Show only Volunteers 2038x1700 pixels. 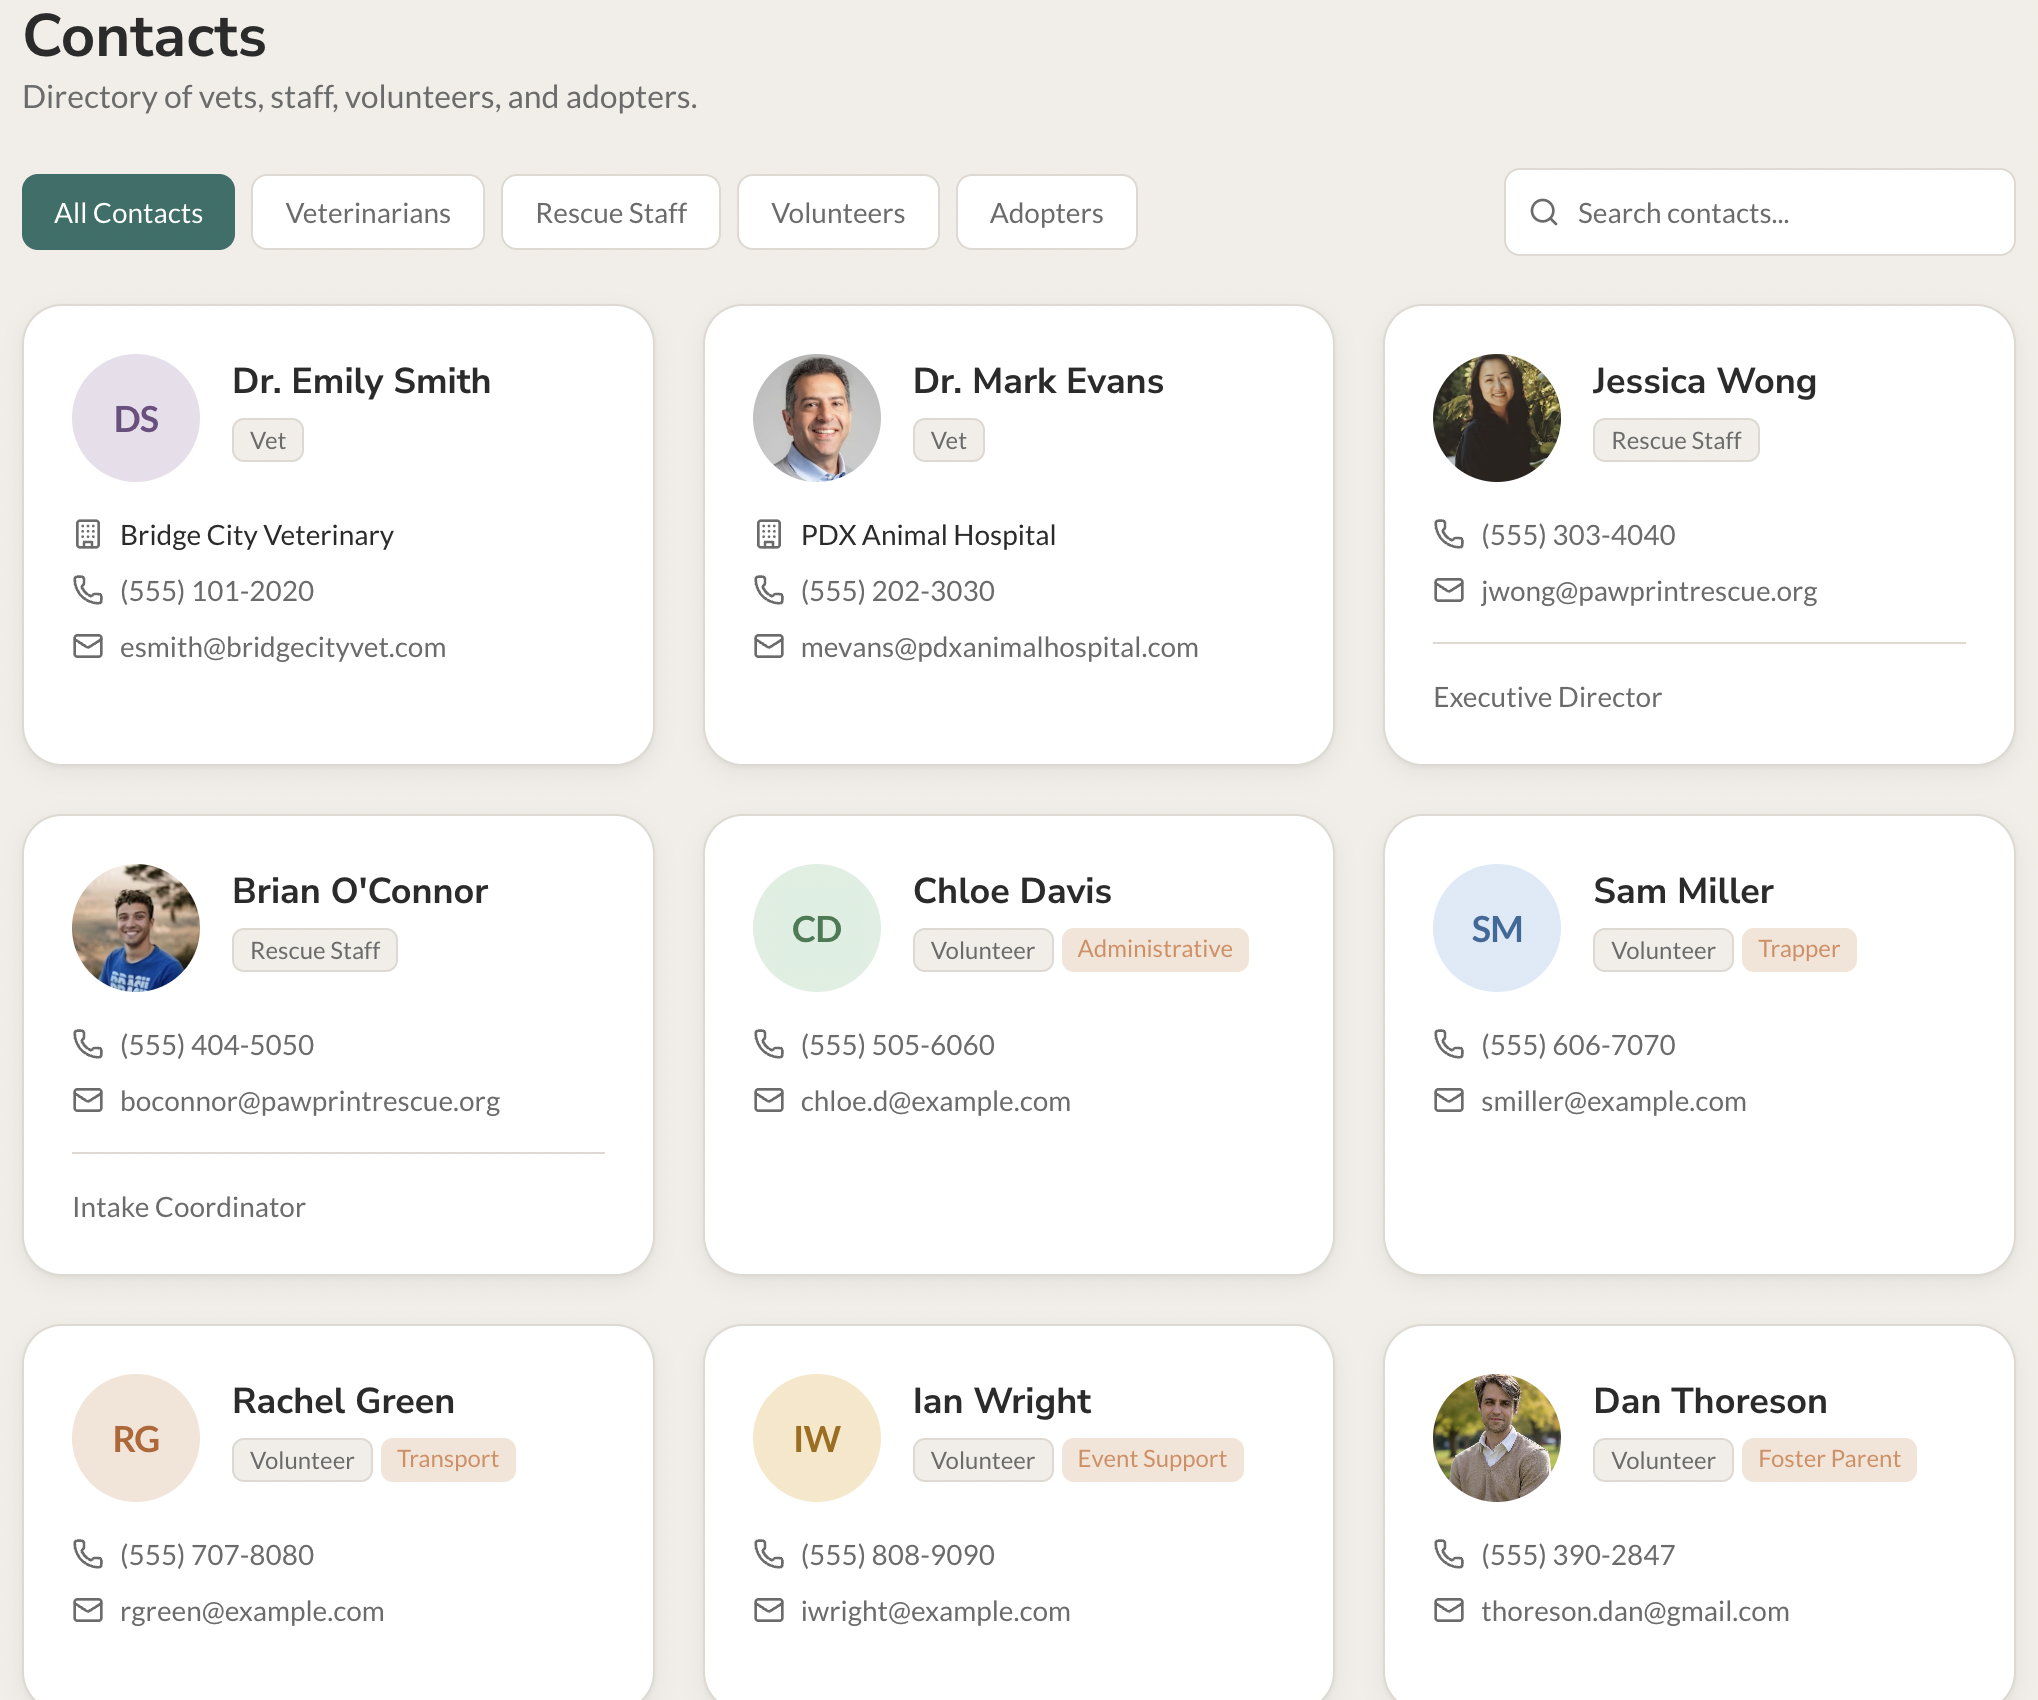(838, 212)
